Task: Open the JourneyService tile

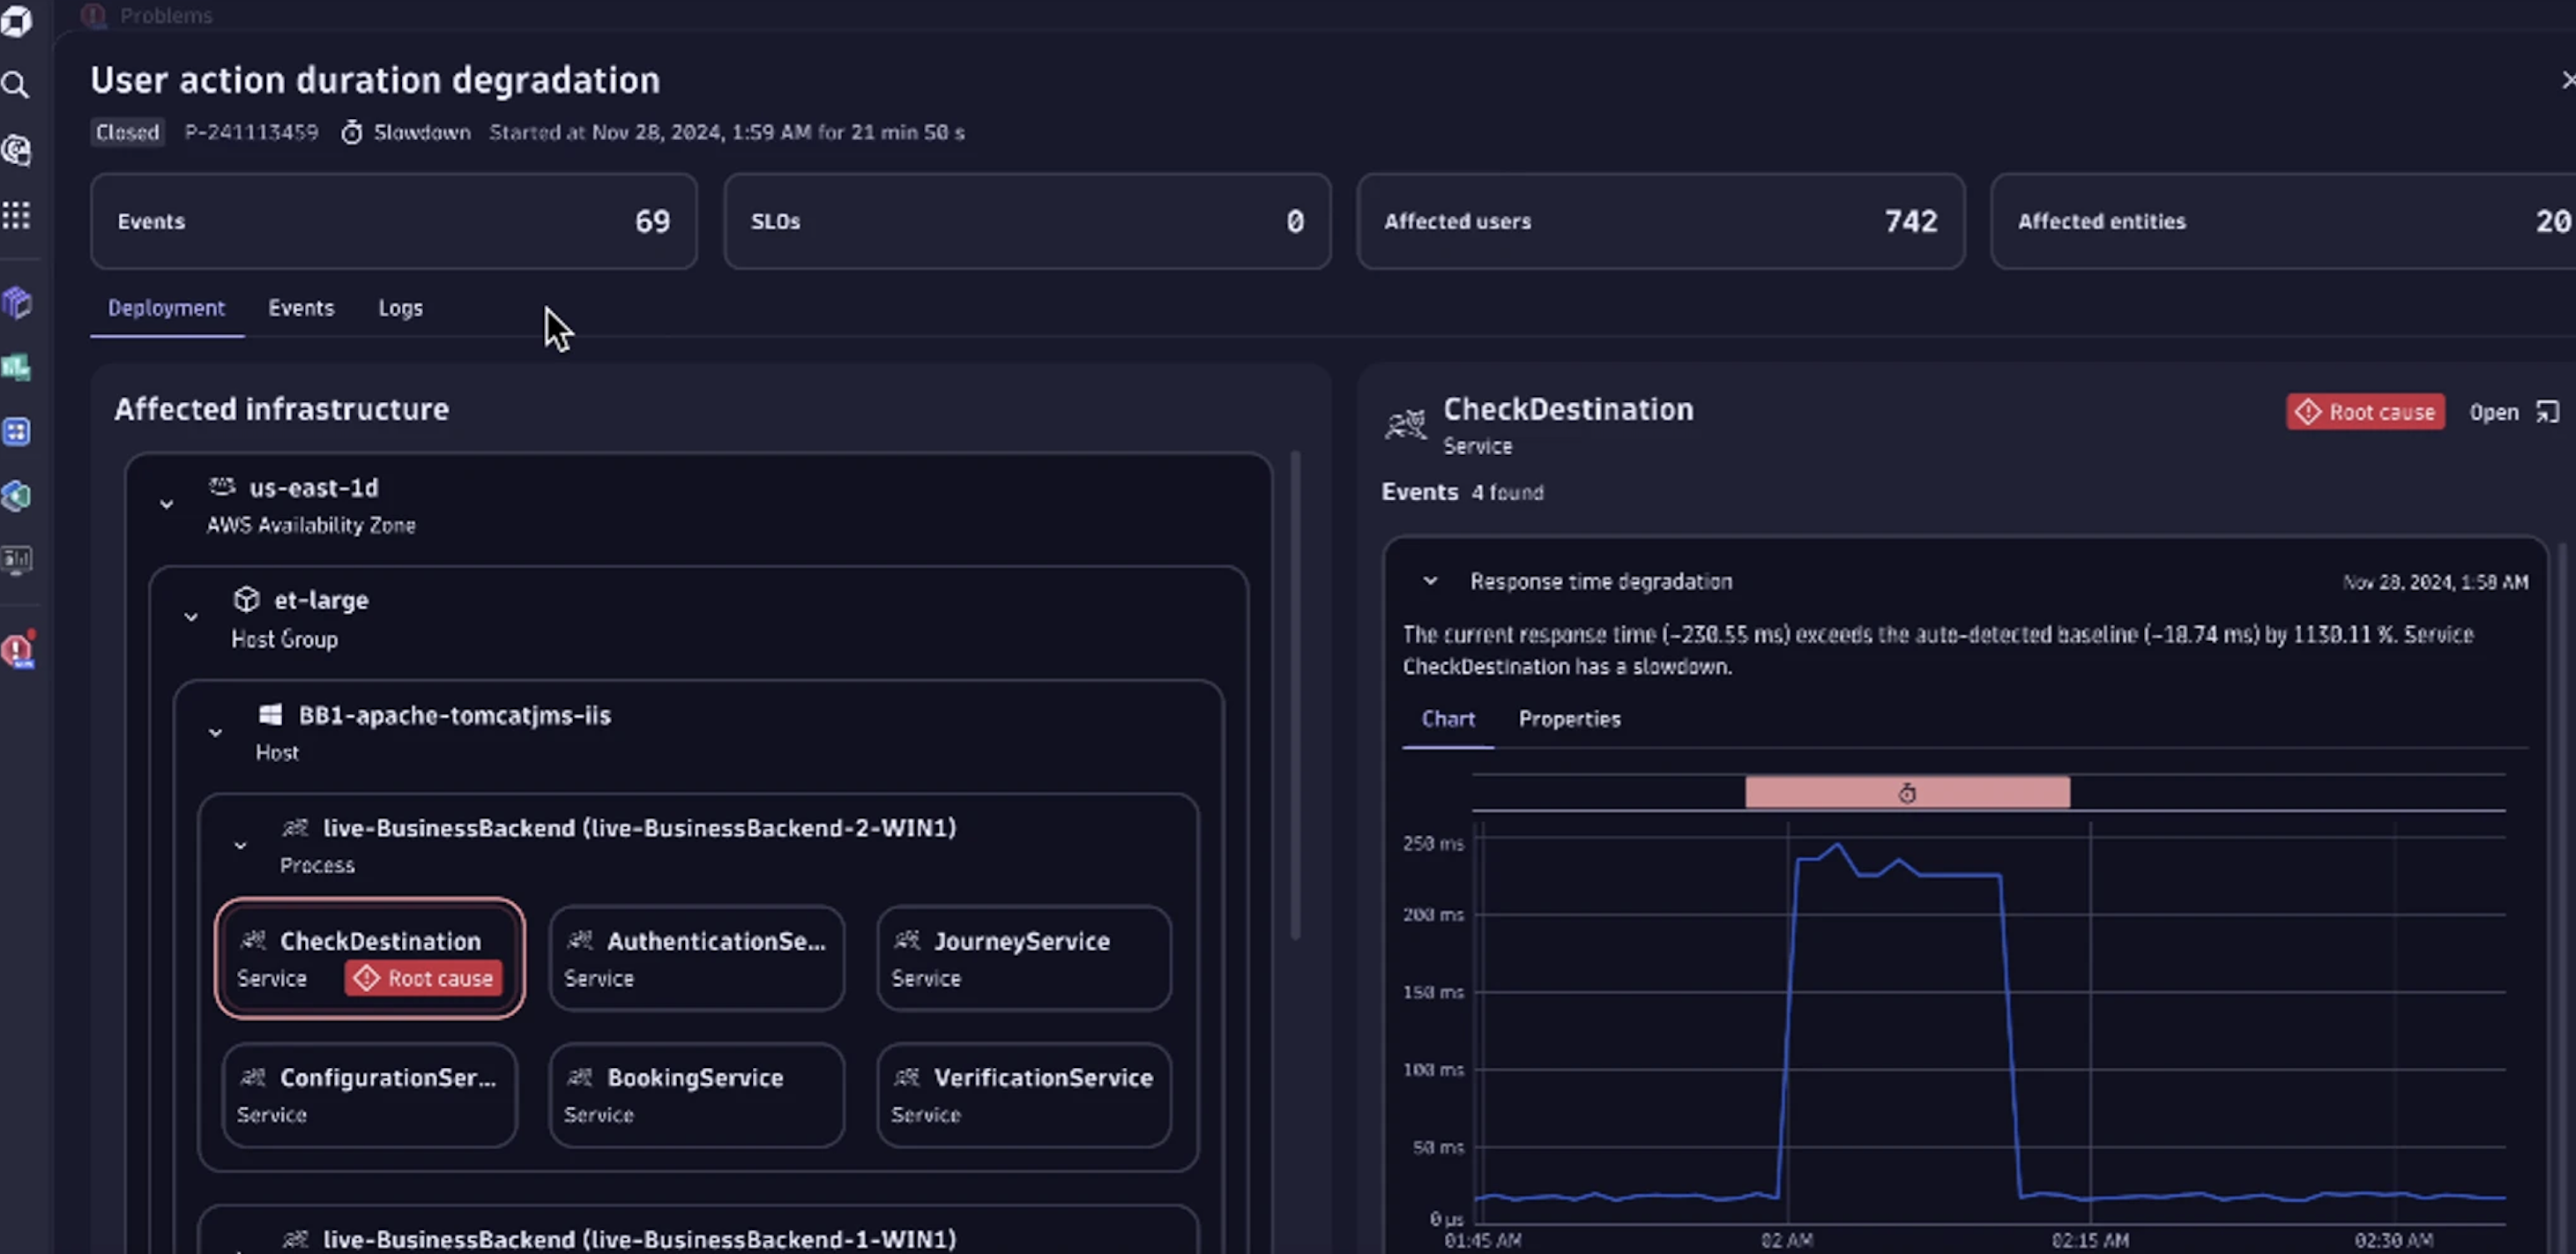Action: pyautogui.click(x=1022, y=957)
